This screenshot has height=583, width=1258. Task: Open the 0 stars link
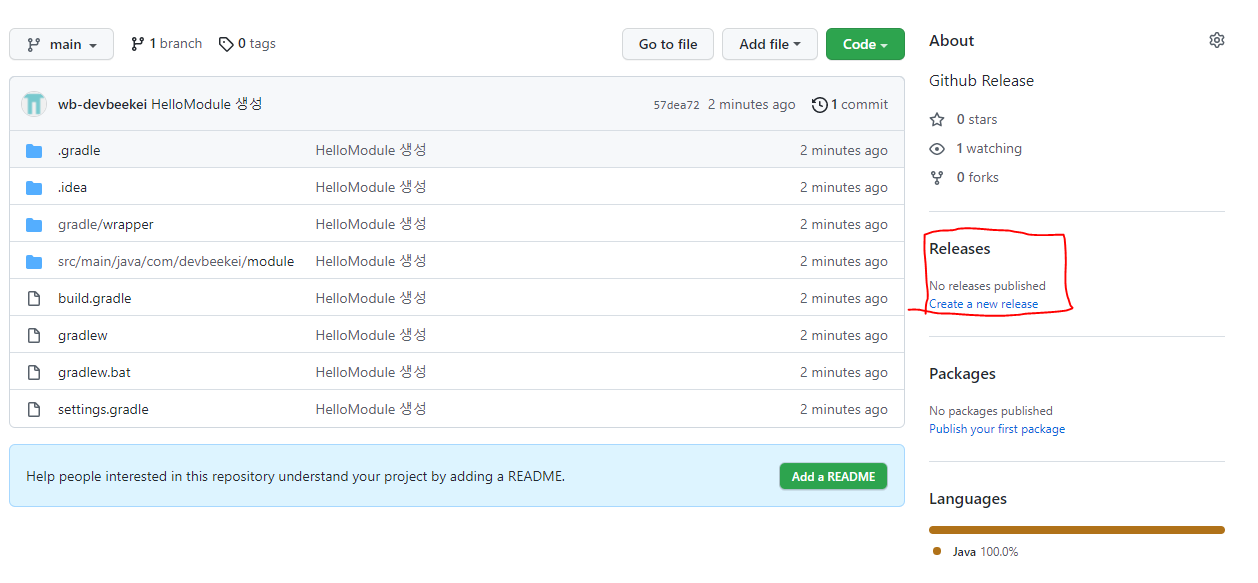click(976, 119)
